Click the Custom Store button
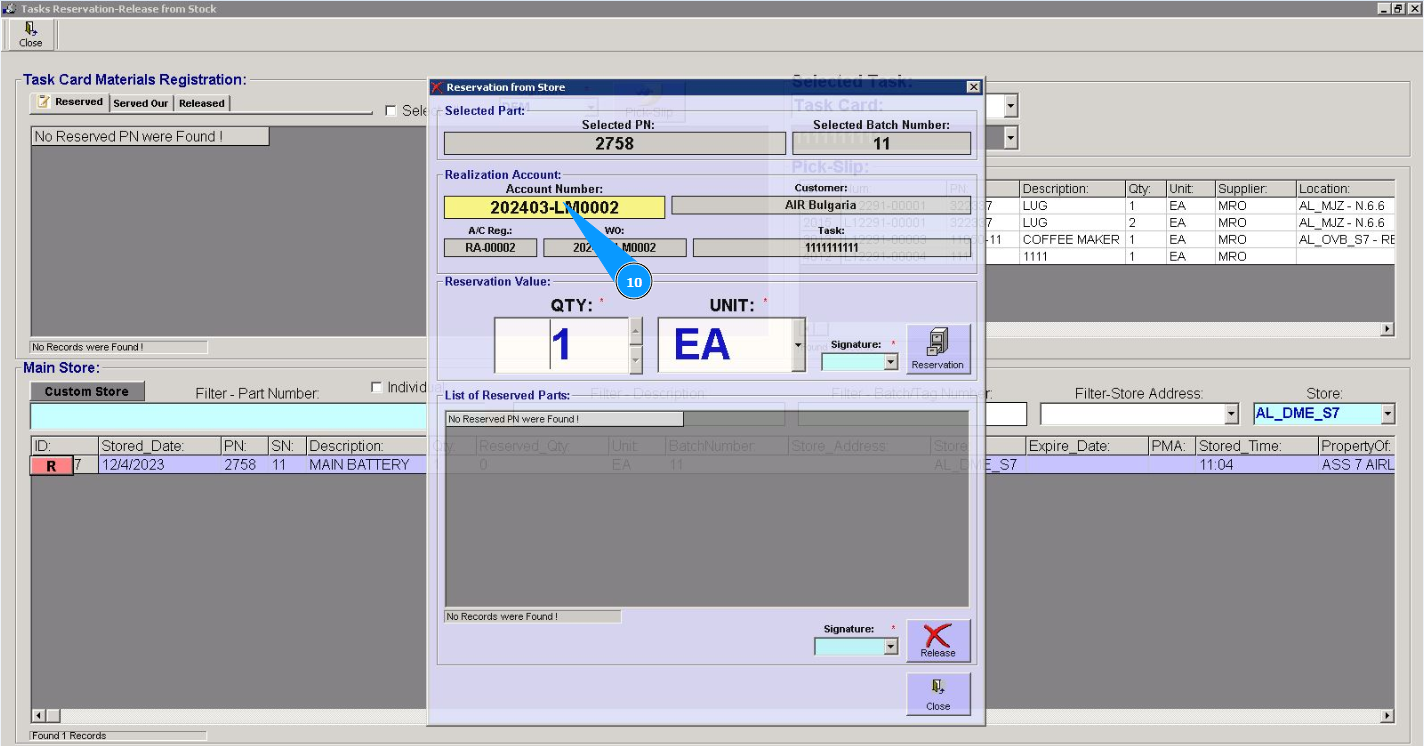Image resolution: width=1424 pixels, height=746 pixels. tap(87, 392)
